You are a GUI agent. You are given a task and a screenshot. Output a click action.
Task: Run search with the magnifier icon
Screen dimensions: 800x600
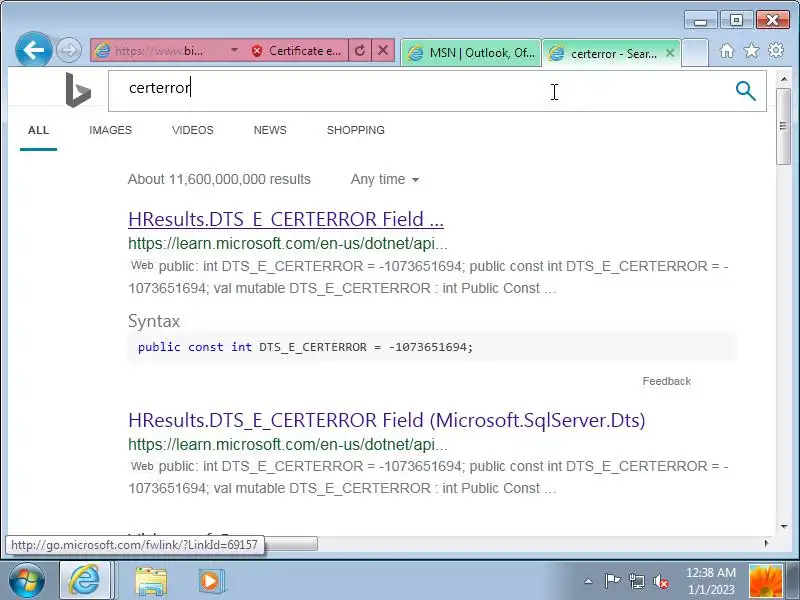click(745, 91)
